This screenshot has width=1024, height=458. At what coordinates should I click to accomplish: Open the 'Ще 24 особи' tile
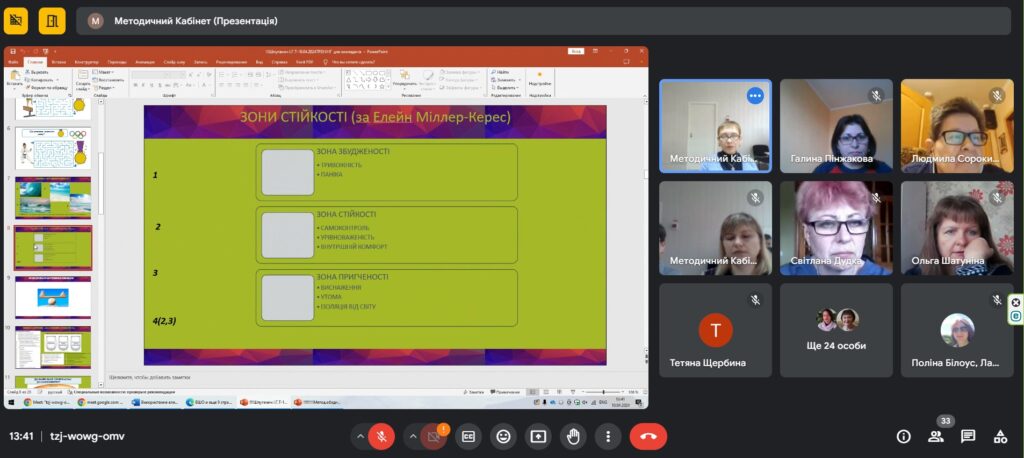click(x=836, y=330)
